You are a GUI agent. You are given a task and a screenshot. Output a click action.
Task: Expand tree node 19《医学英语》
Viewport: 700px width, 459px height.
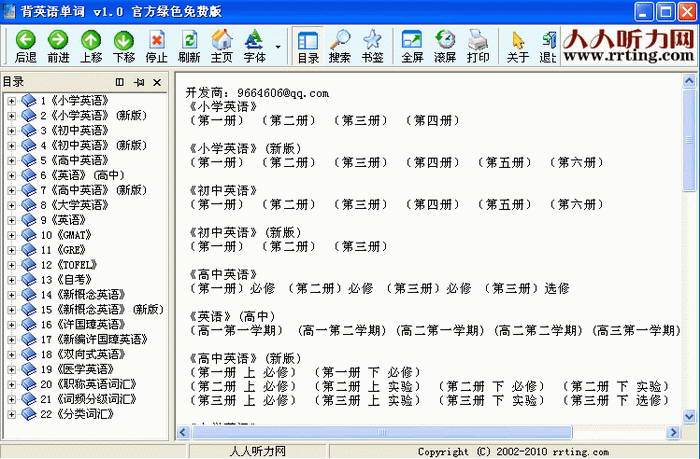(x=12, y=370)
